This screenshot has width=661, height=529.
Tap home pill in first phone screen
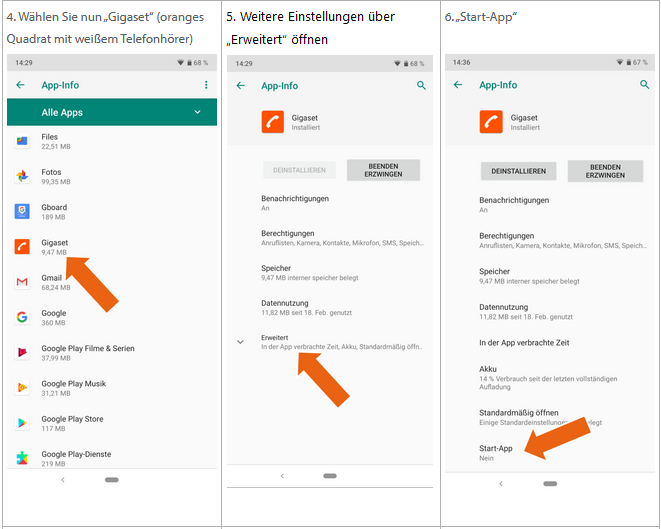pyautogui.click(x=112, y=480)
